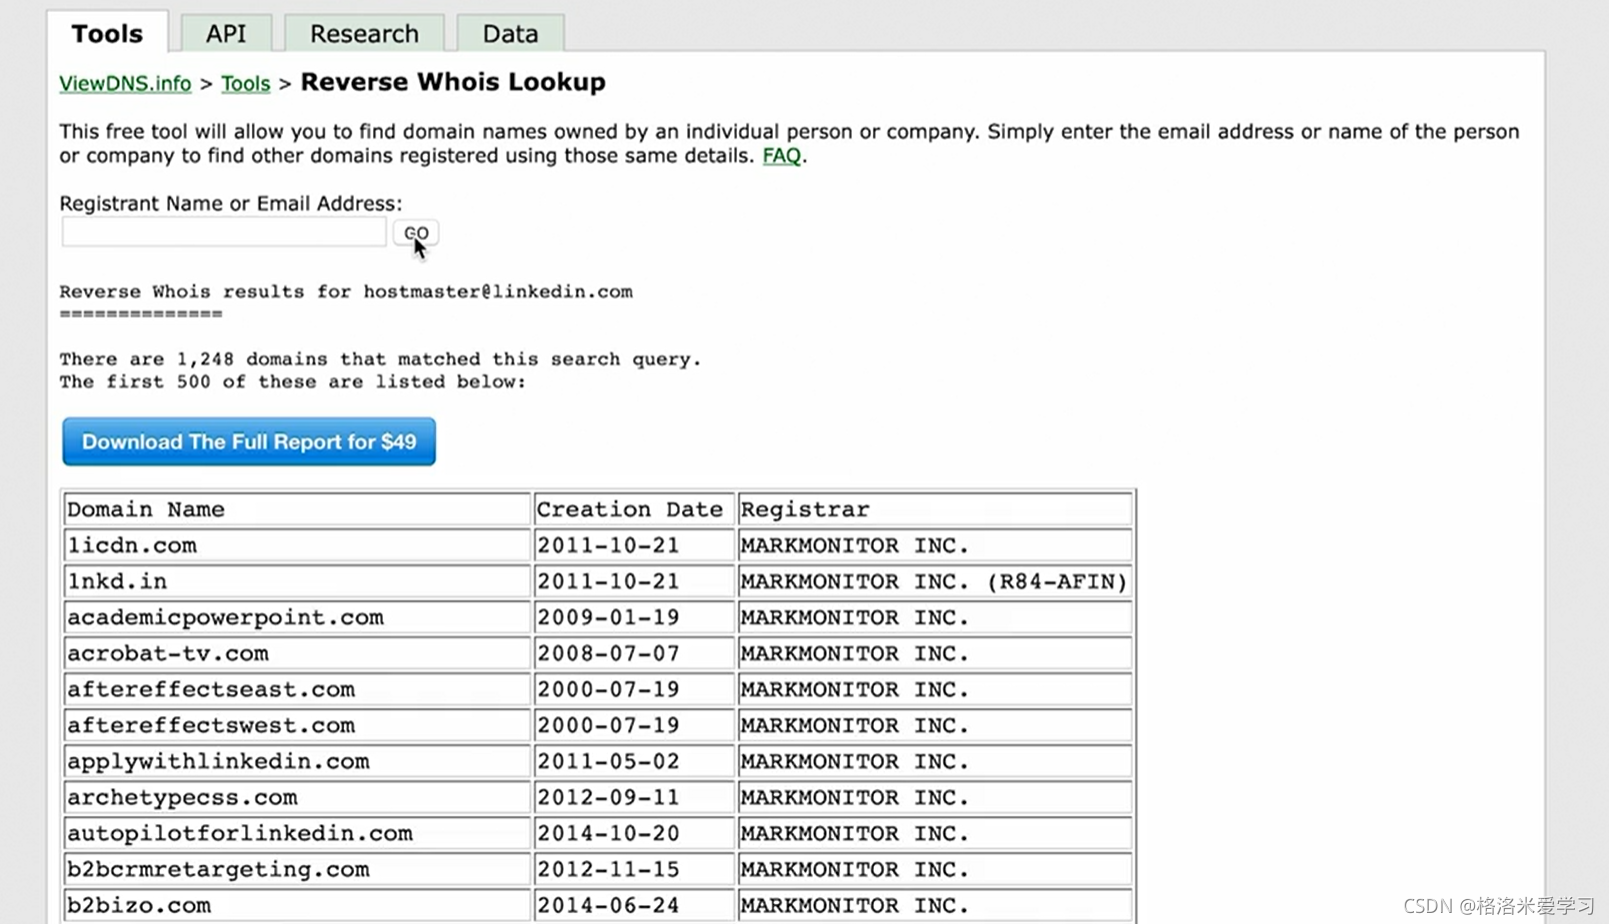Go to the Tools breadcrumb link
Image resolution: width=1609 pixels, height=924 pixels.
(245, 84)
